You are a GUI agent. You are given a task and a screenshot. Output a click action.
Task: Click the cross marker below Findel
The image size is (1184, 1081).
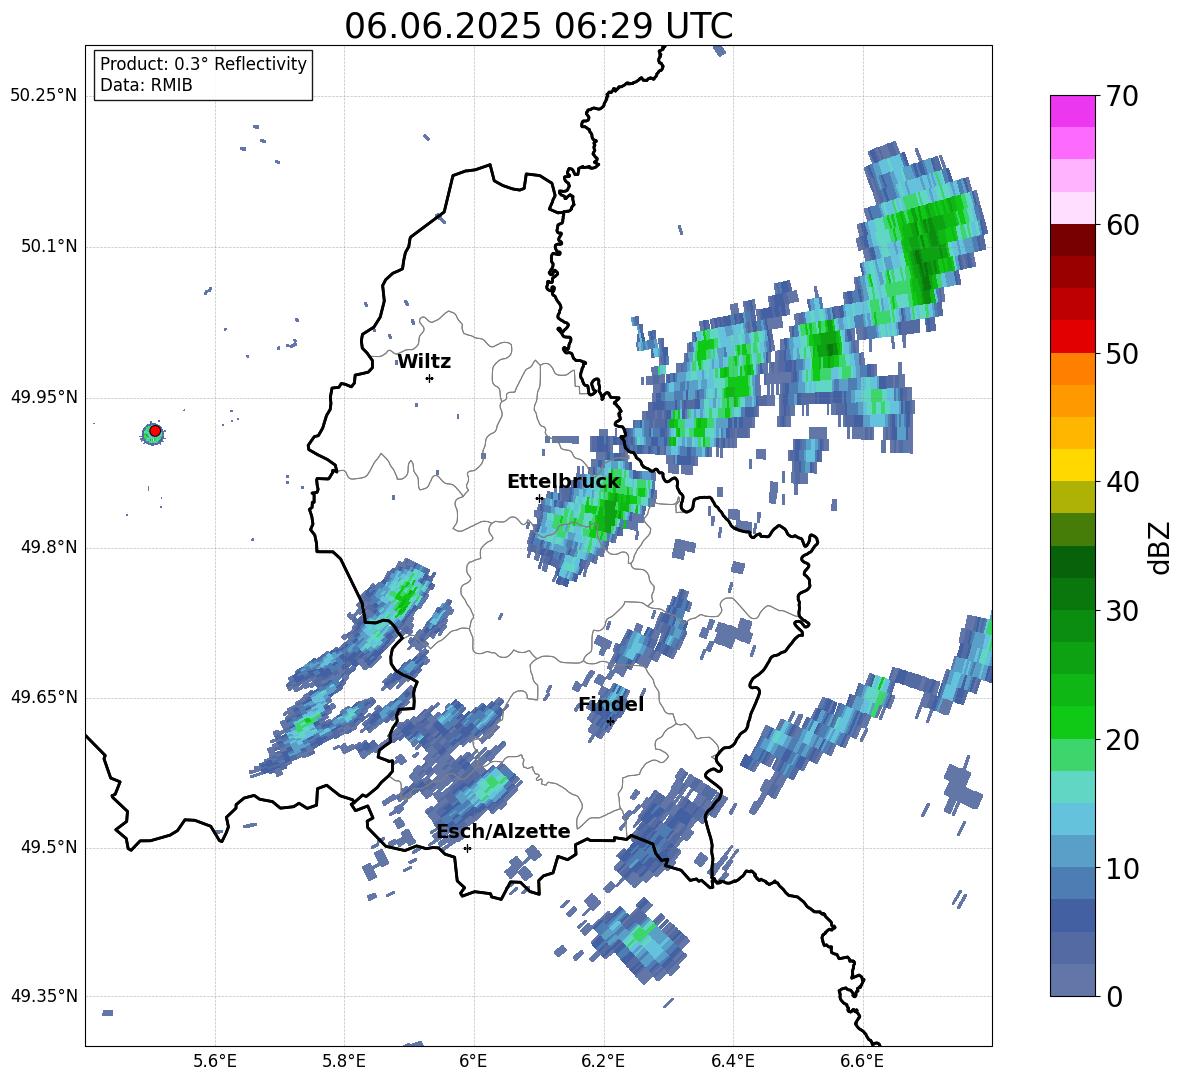pos(610,722)
